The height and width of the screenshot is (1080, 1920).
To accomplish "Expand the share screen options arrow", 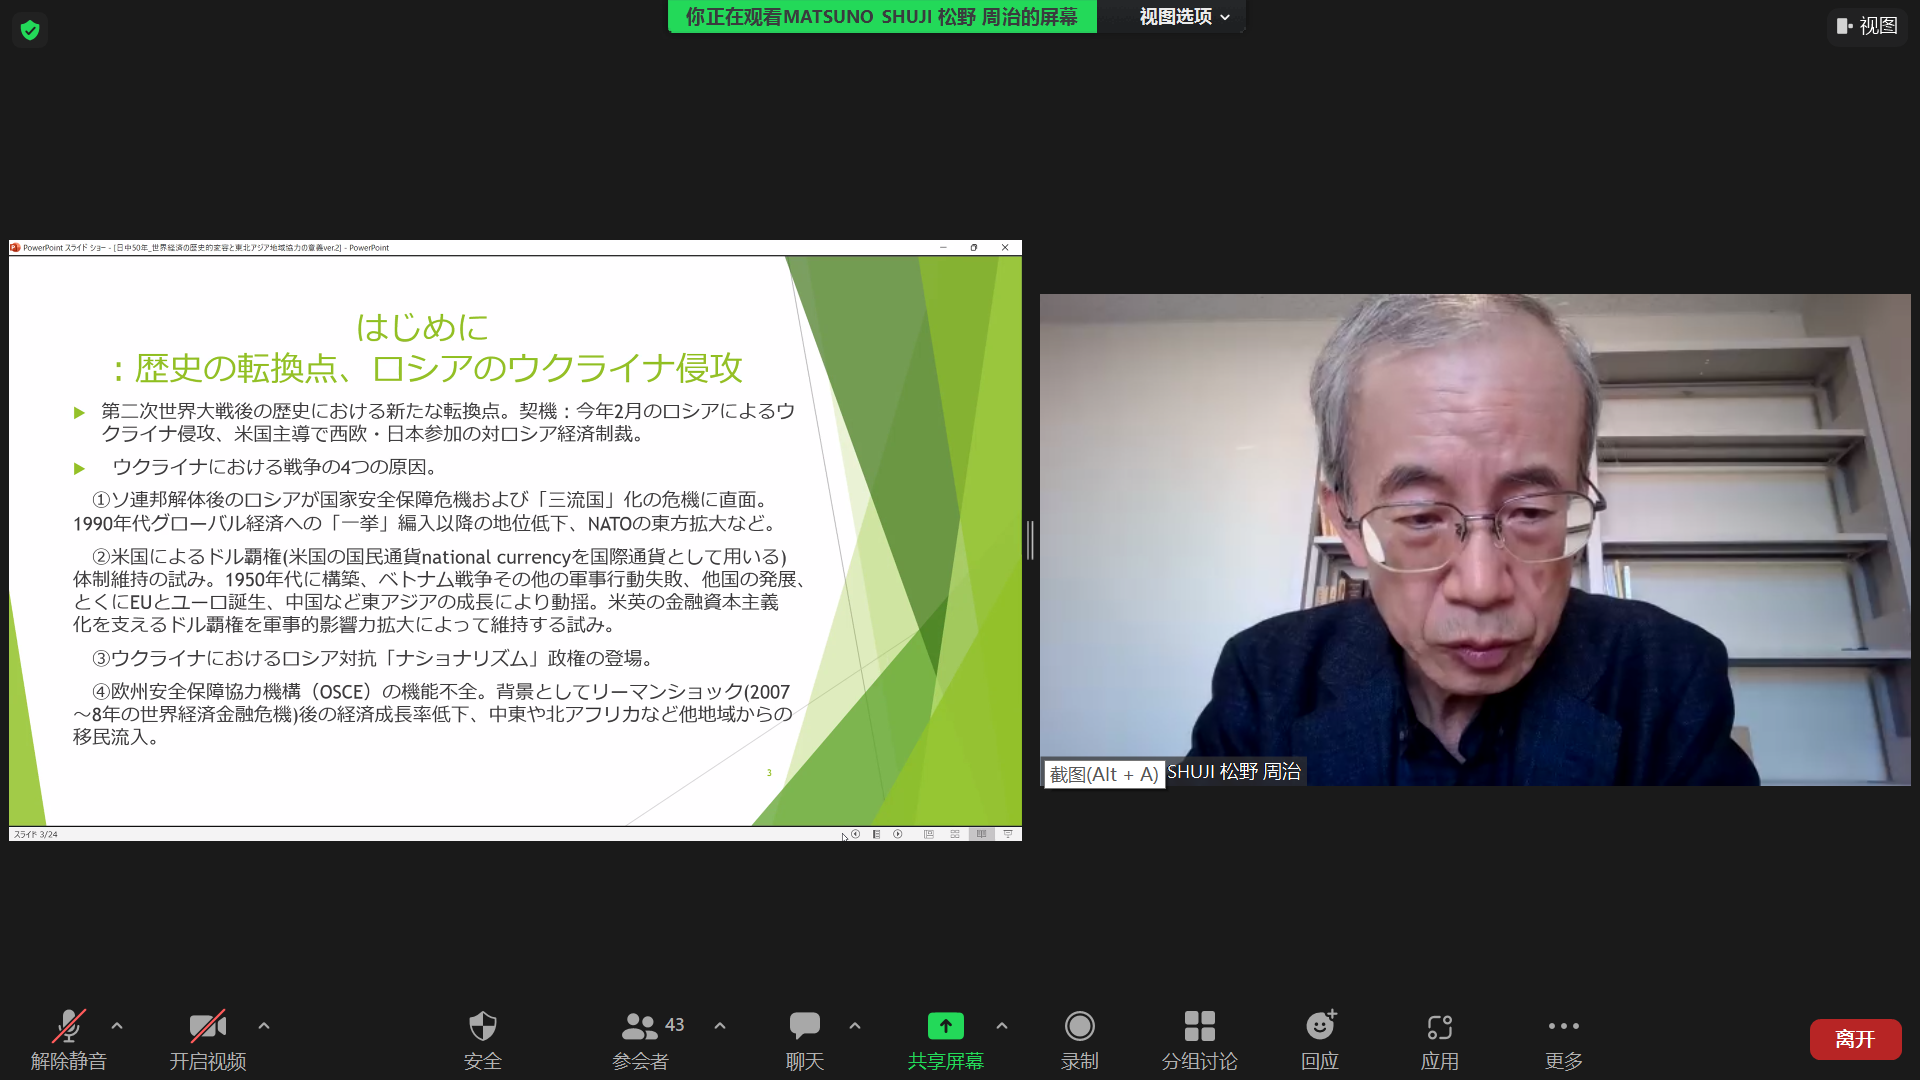I will [1002, 1026].
